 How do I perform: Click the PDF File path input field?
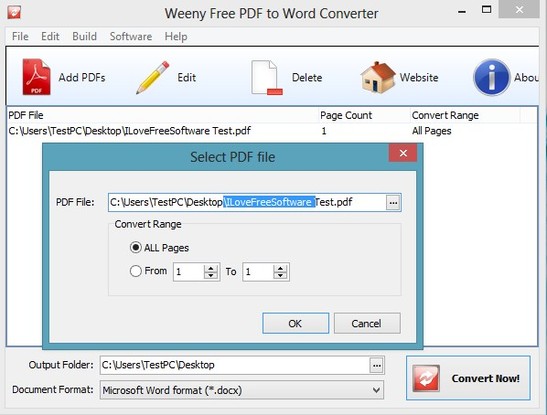(x=247, y=202)
